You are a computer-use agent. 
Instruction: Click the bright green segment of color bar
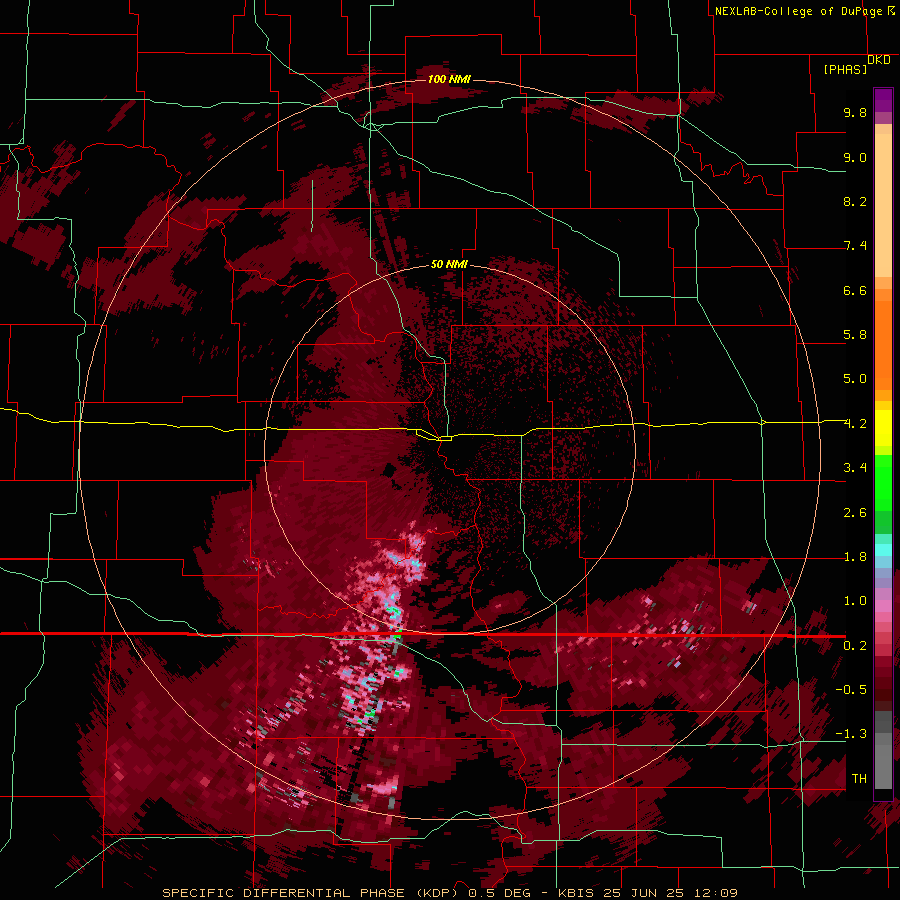click(883, 482)
